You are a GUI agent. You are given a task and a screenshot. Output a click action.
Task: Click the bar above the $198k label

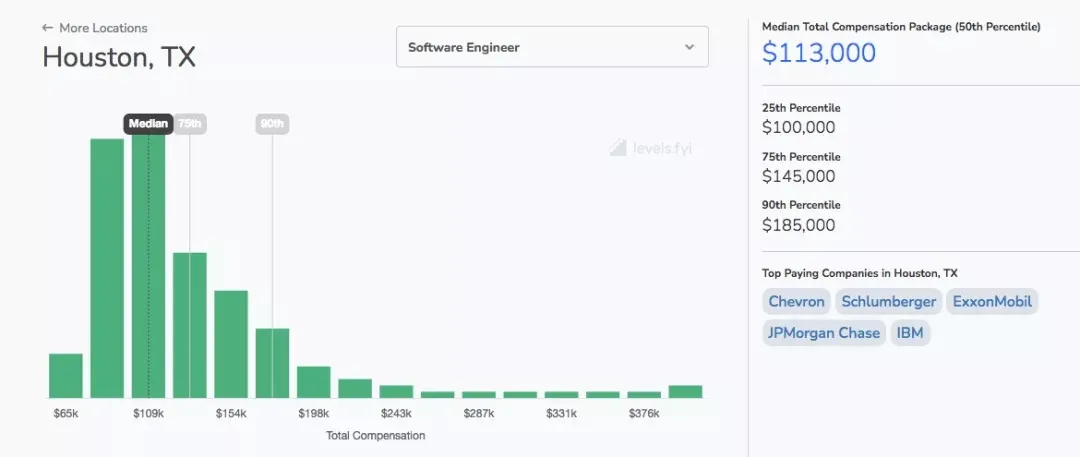pyautogui.click(x=313, y=382)
